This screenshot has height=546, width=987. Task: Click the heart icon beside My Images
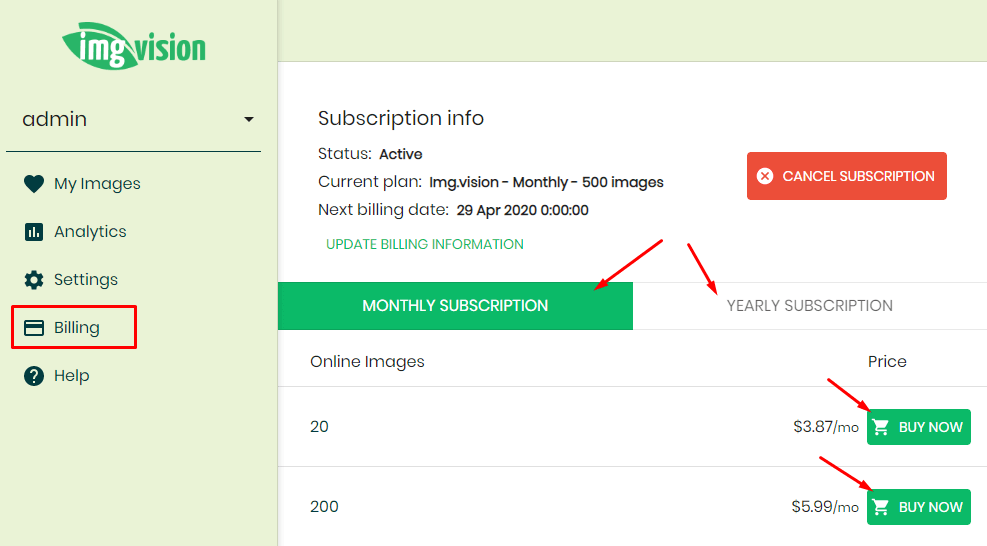coord(34,183)
